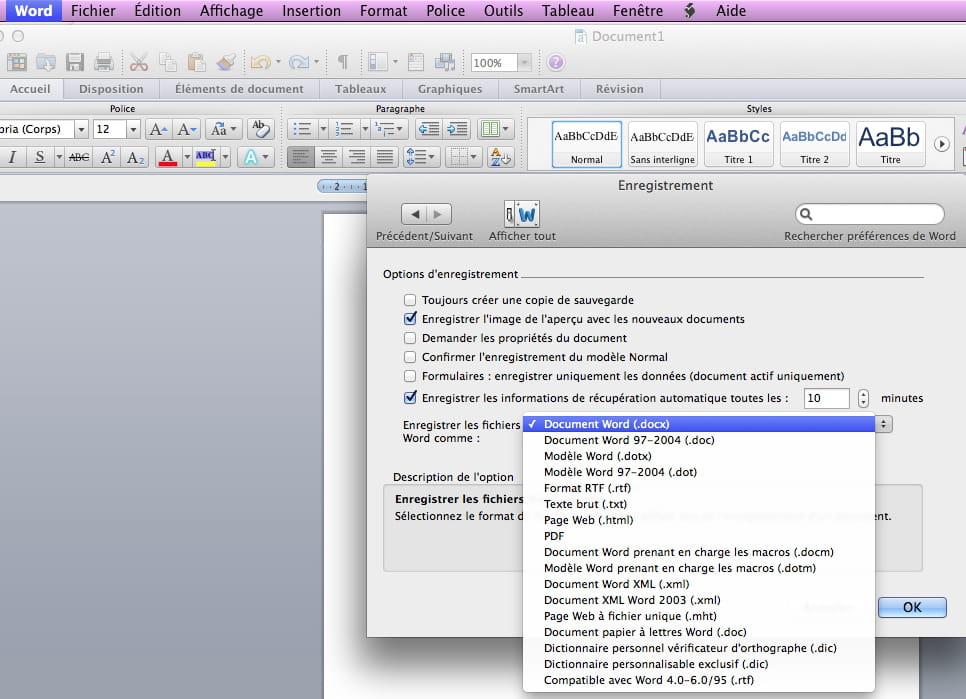The width and height of the screenshot is (966, 699).
Task: Open the numbered list style dropdown arrow
Action: click(x=365, y=129)
